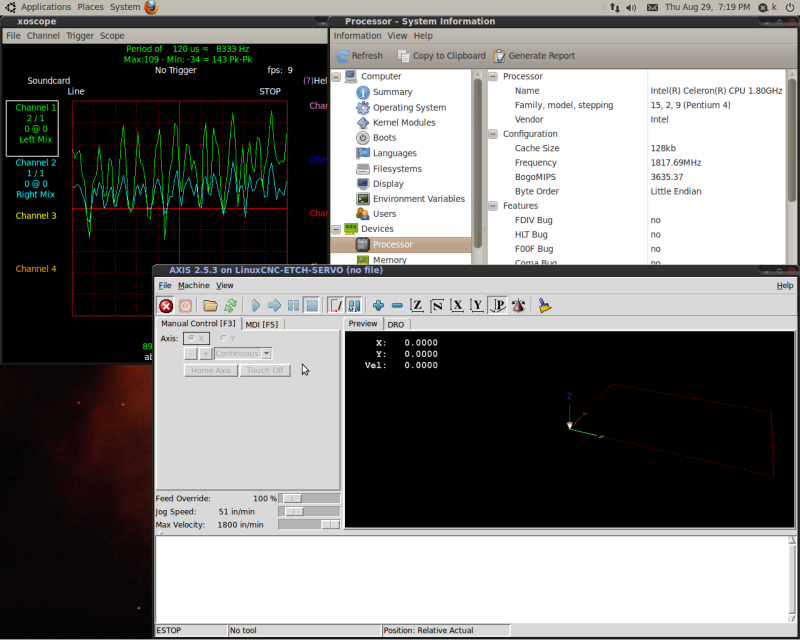Switch to Manual Control [F3] tab
This screenshot has width=800, height=640.
coord(198,324)
